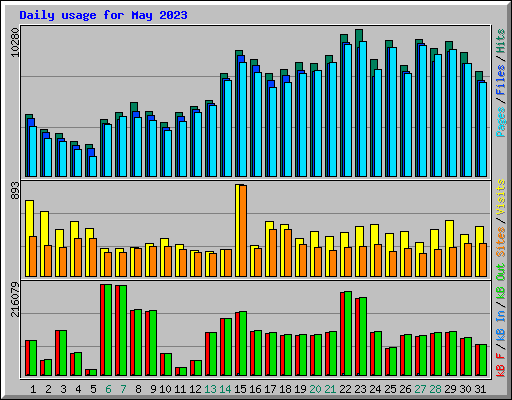Click day label 9 on the x-axis

(153, 389)
